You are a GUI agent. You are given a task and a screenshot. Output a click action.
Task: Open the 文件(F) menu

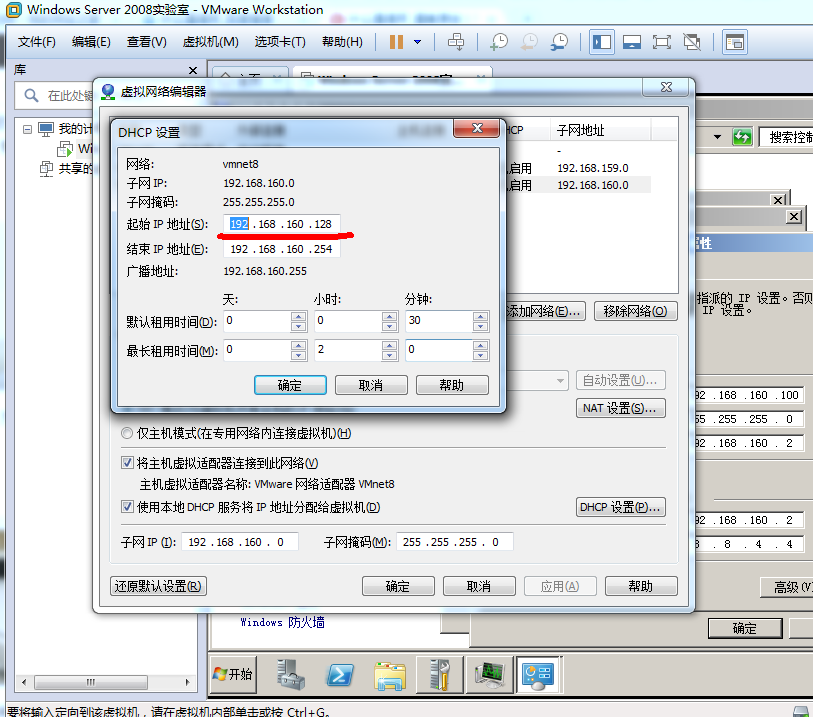point(37,42)
